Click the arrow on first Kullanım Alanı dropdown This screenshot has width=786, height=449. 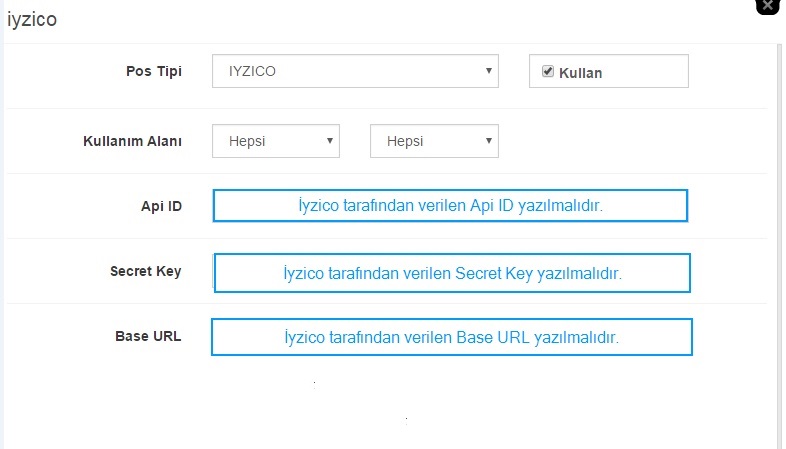pyautogui.click(x=330, y=141)
